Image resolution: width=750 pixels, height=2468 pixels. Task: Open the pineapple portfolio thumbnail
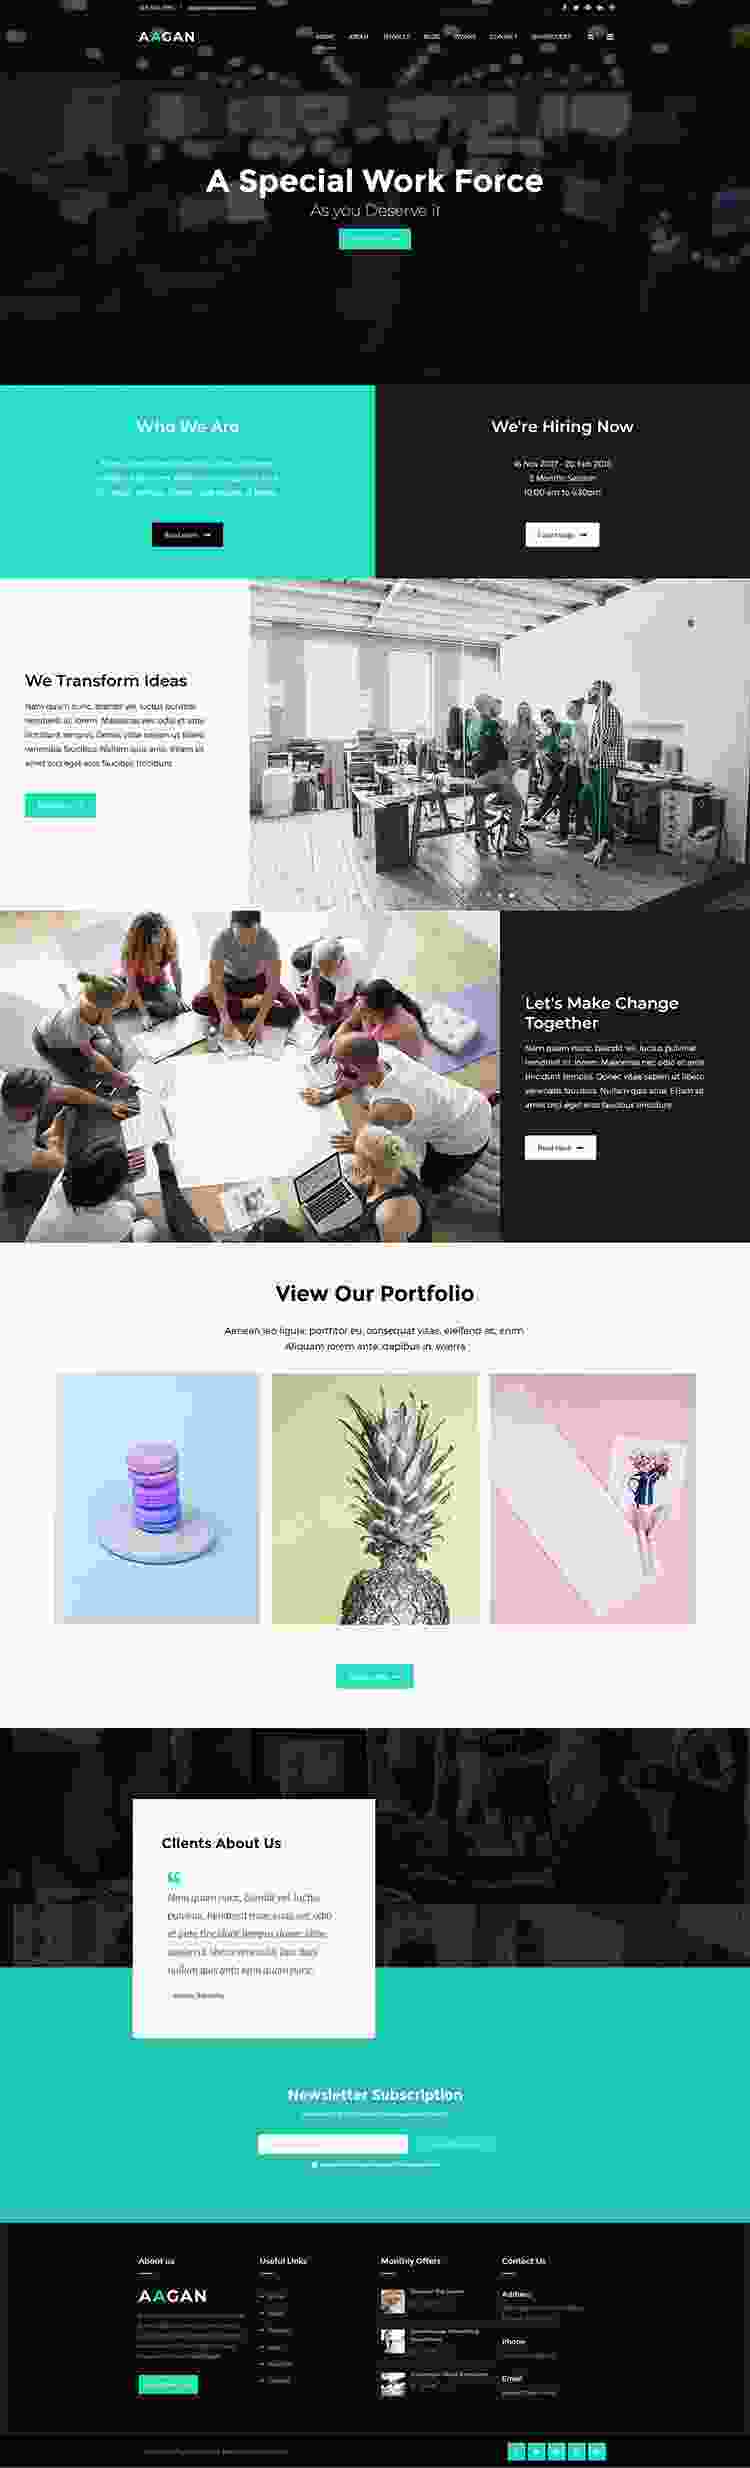(375, 1498)
